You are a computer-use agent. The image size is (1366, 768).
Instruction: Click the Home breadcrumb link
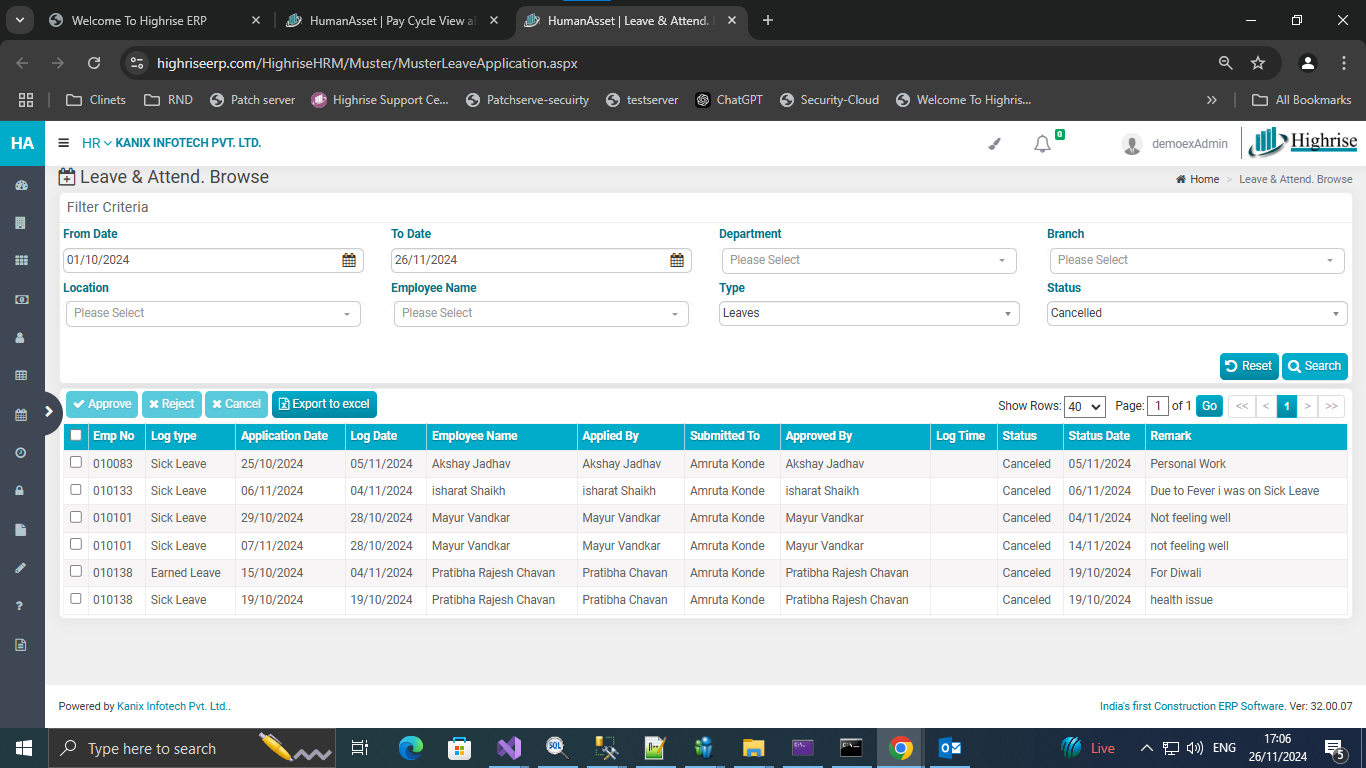[x=1198, y=179]
